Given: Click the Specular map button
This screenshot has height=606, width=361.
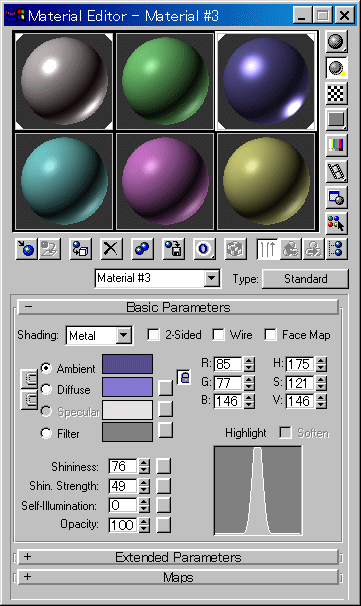Looking at the screenshot, I should (165, 409).
